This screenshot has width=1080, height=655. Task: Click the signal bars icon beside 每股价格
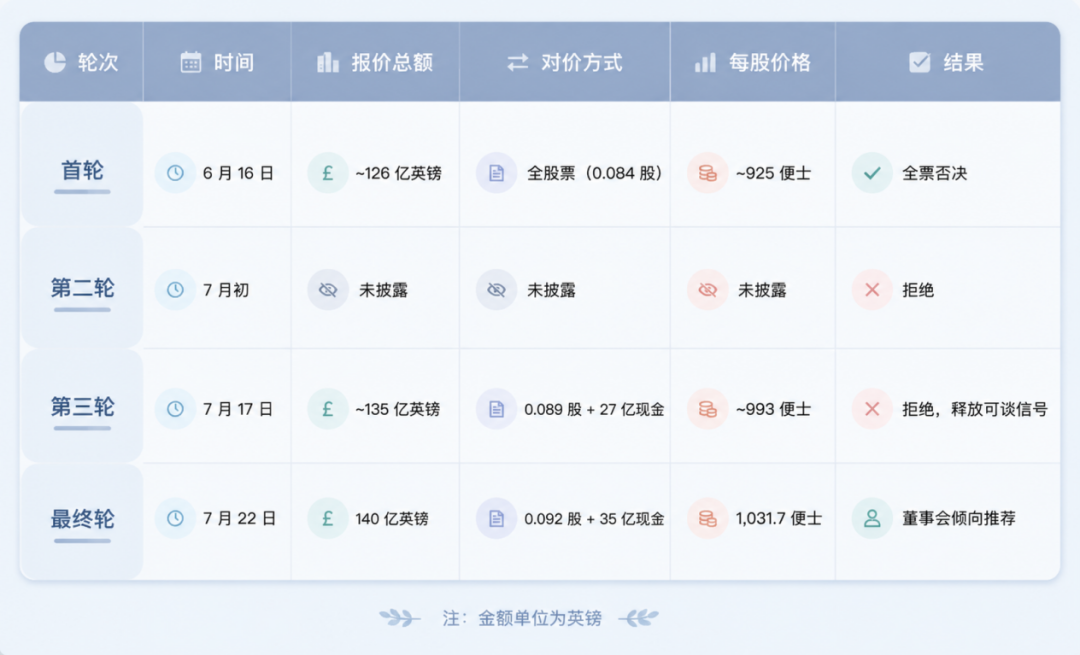pos(705,63)
